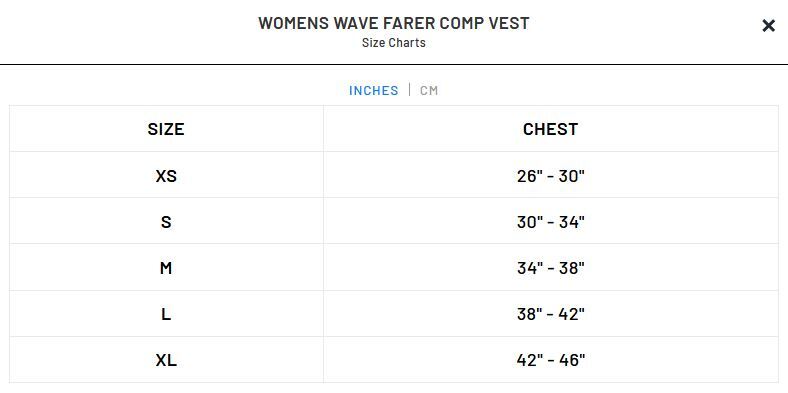Screen dimensions: 788x393
Task: Select the XS size cell
Action: tap(166, 175)
